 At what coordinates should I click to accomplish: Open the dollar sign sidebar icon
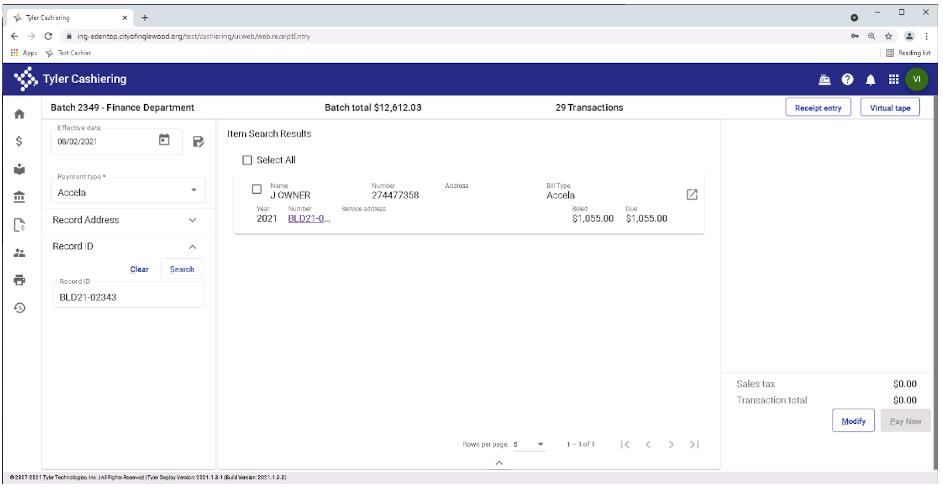[x=19, y=141]
